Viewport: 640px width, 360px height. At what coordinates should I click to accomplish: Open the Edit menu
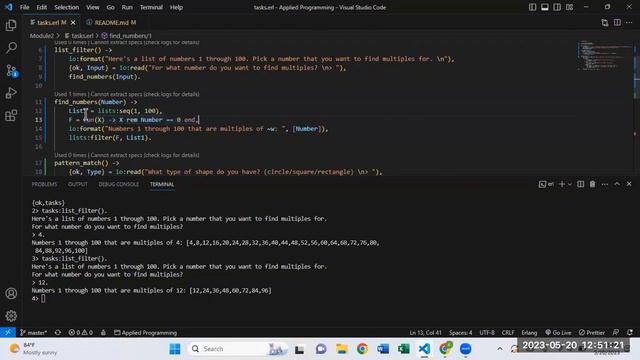pyautogui.click(x=42, y=7)
